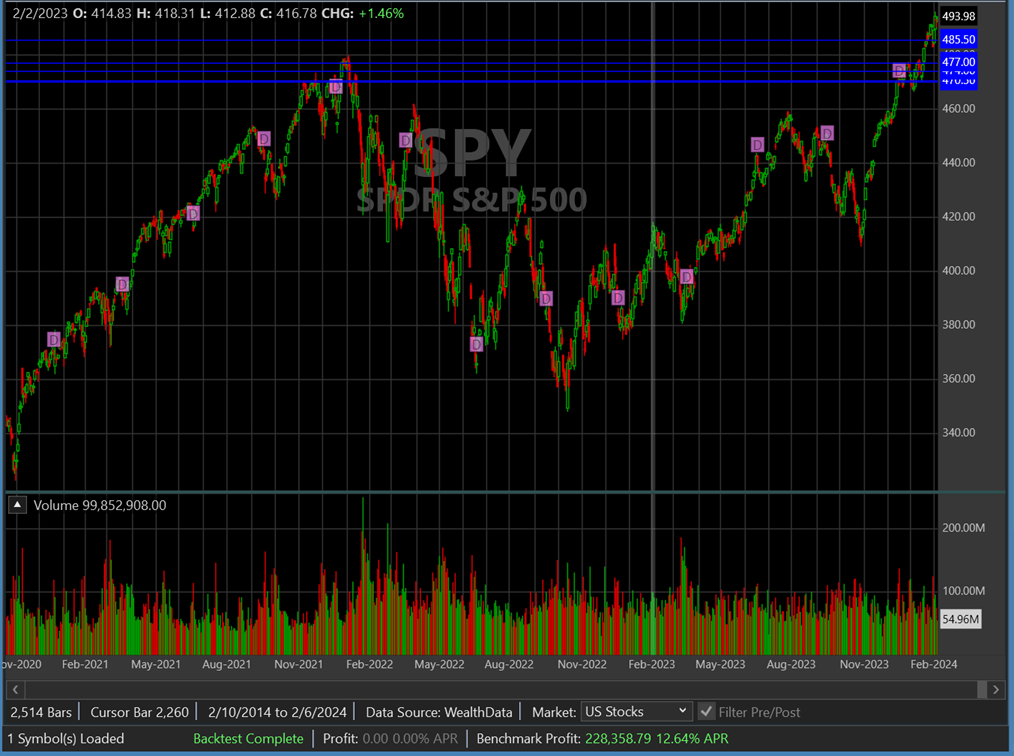Click the March 2023 dividend D marker

coord(687,277)
